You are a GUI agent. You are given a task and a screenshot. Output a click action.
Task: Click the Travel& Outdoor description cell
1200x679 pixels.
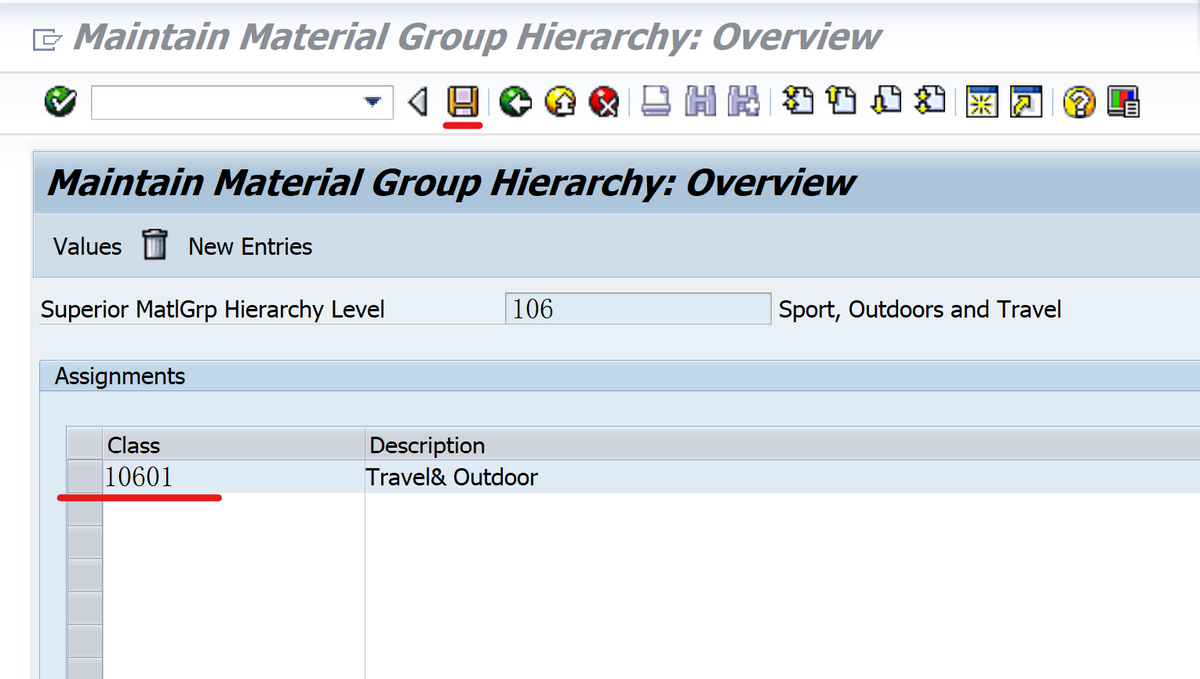point(782,477)
